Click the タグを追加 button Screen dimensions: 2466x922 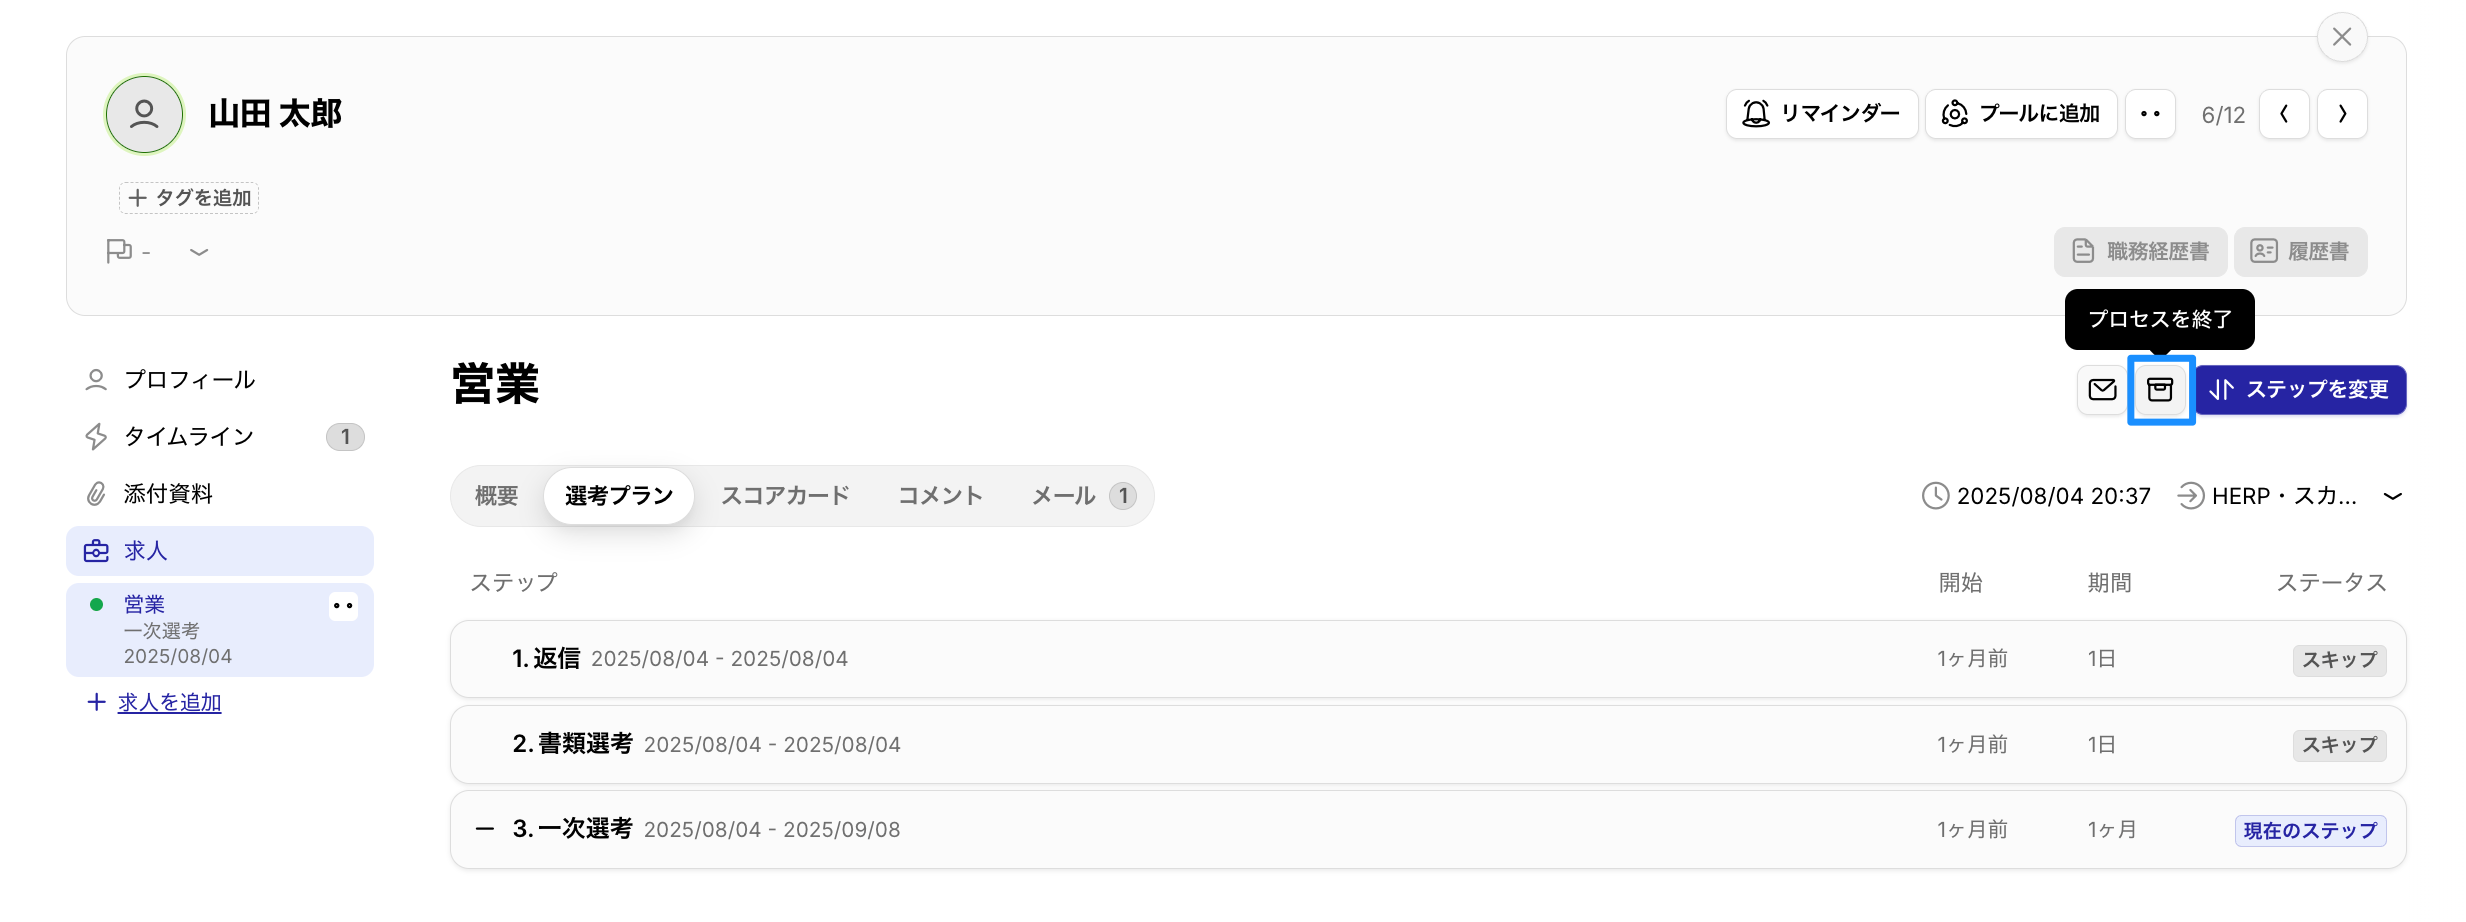[x=188, y=197]
